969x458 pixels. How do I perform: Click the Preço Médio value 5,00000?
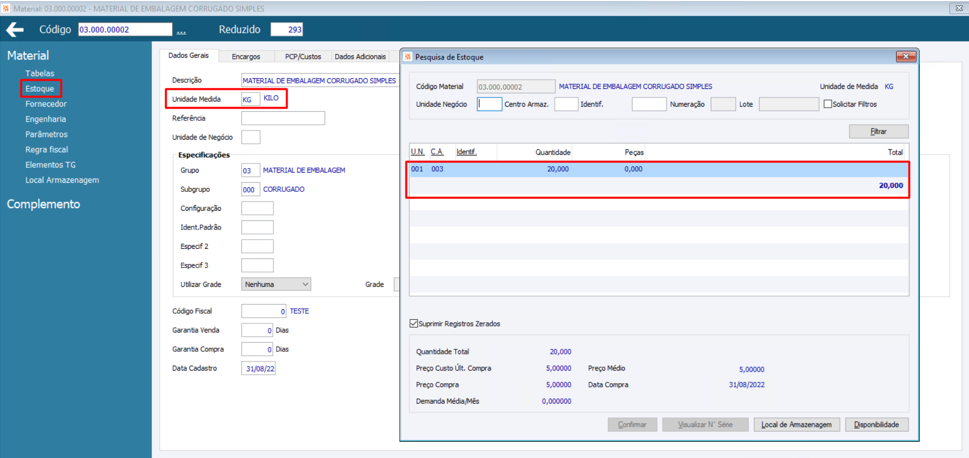(752, 369)
